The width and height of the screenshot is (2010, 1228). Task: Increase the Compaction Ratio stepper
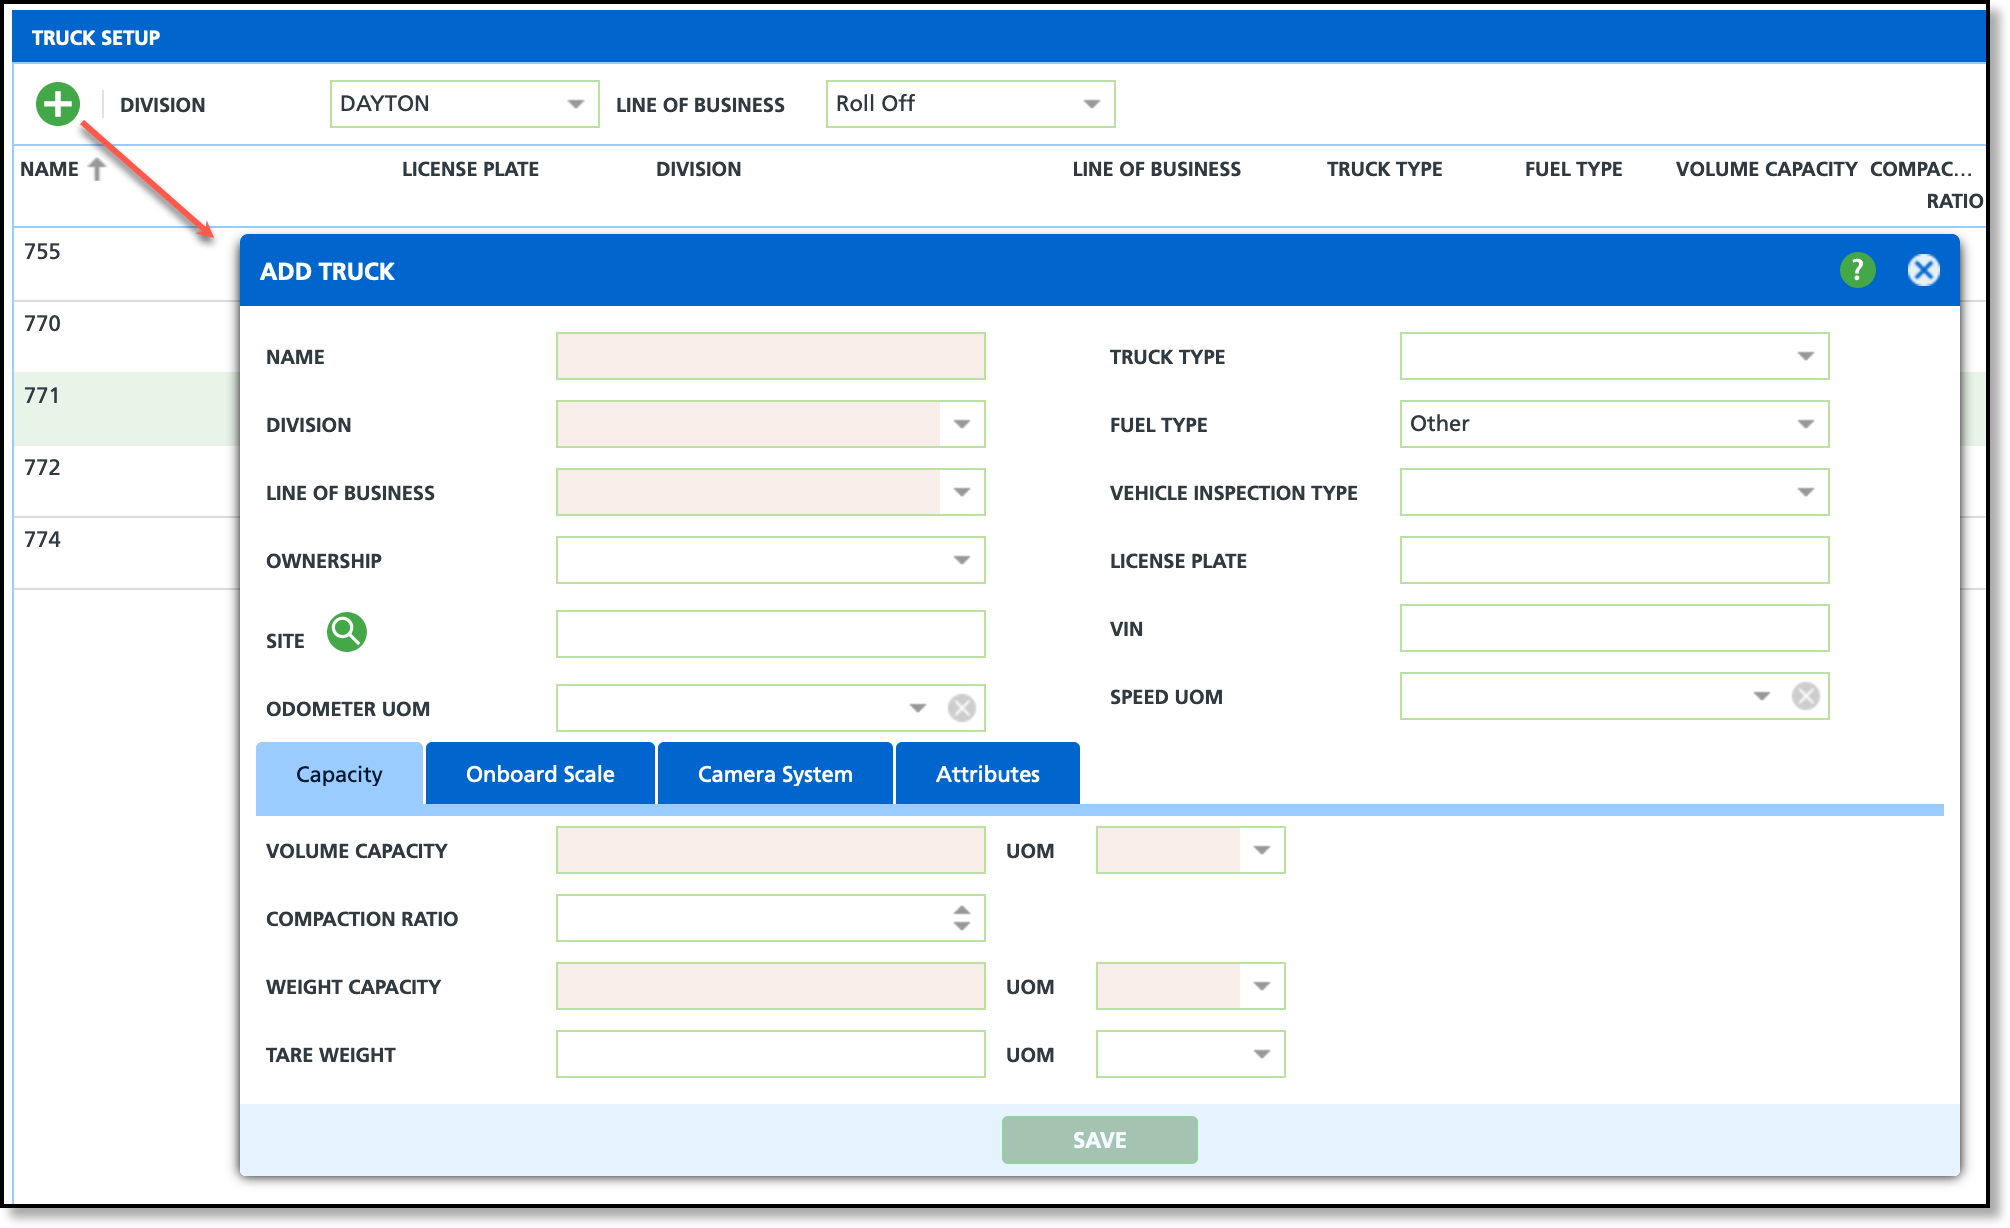[961, 910]
